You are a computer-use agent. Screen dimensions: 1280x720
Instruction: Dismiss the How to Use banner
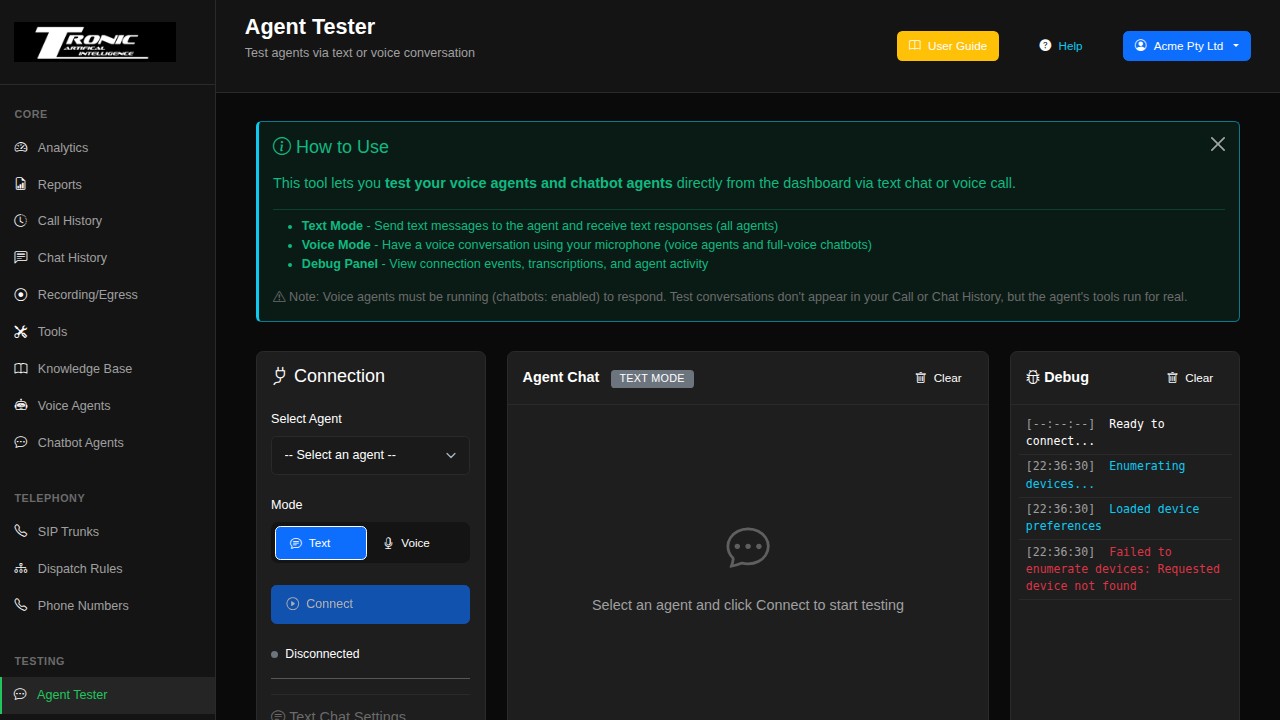pyautogui.click(x=1217, y=144)
